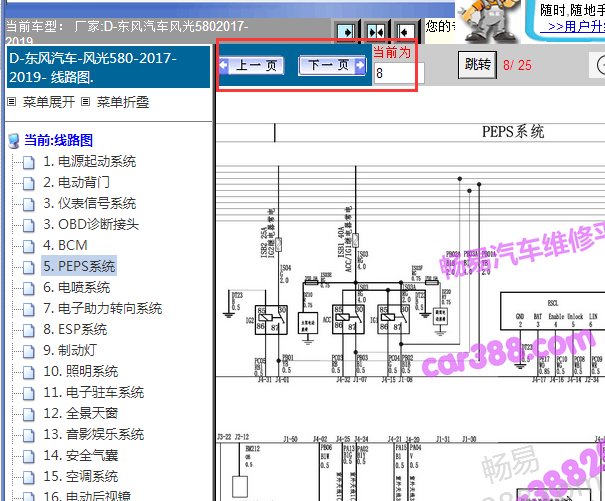Click the page icon beside 电子驻车系统
Viewport: 605px width, 501px height.
(29, 393)
